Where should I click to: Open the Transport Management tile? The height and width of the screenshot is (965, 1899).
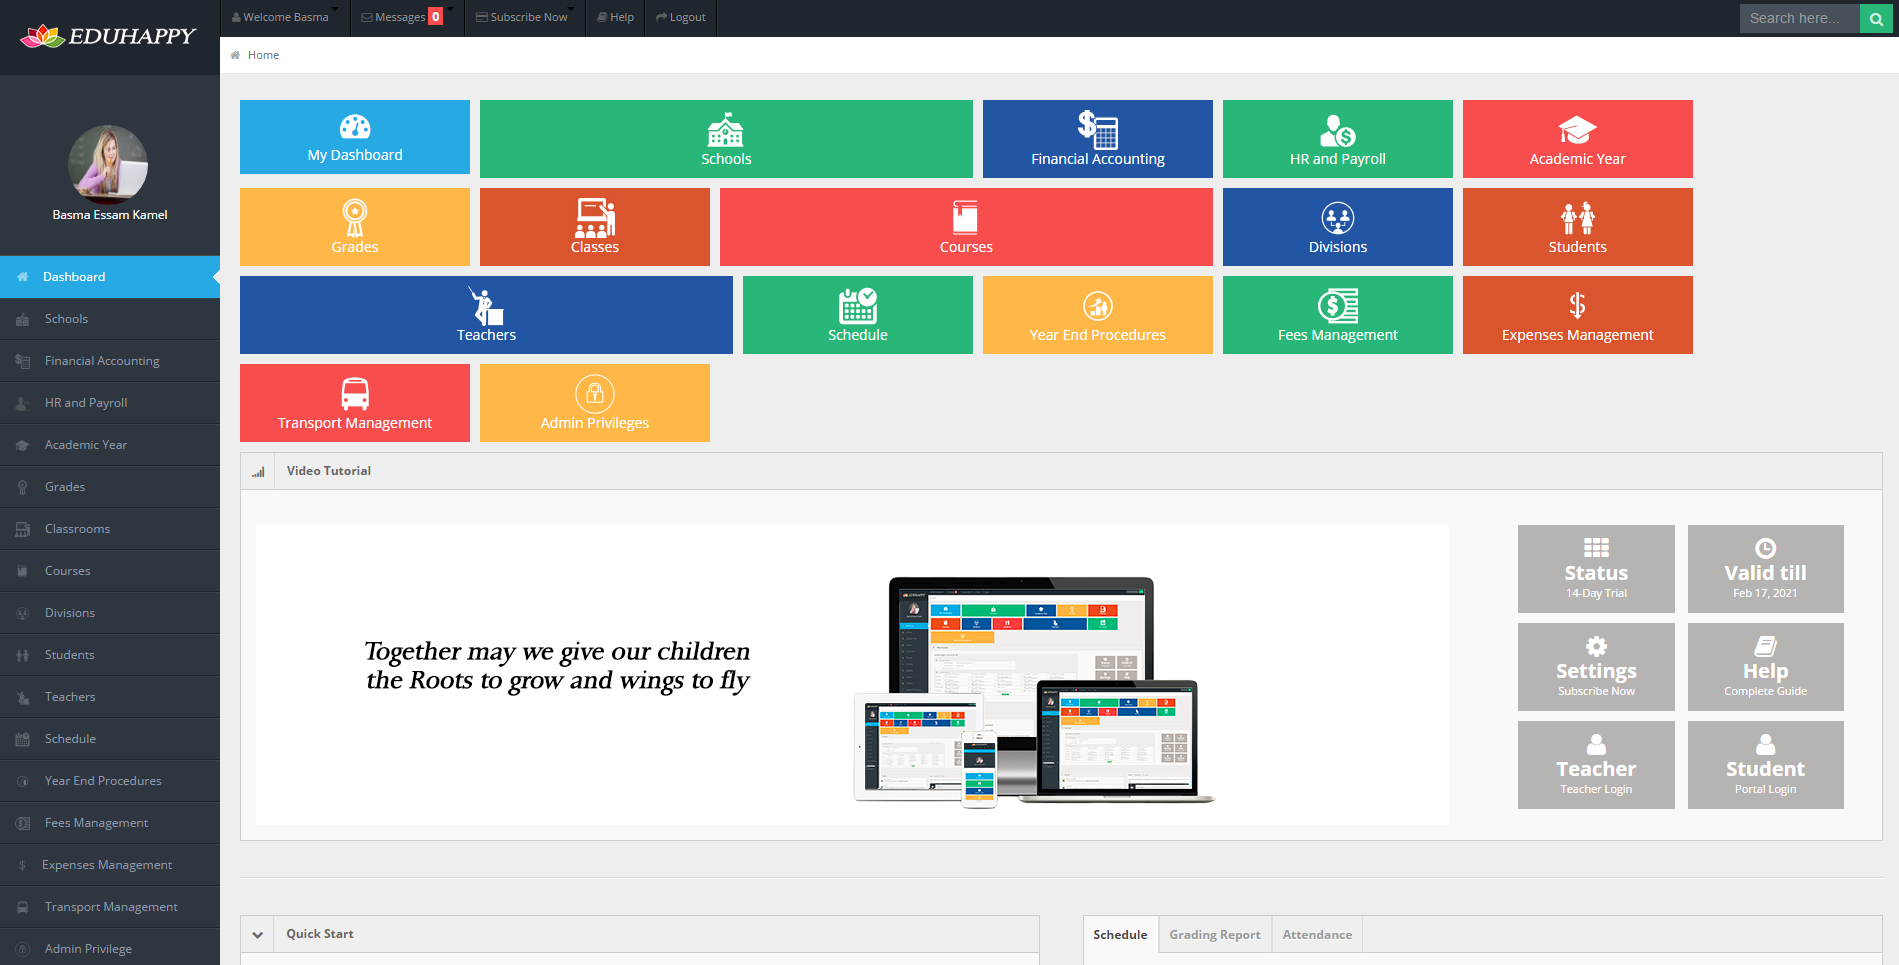pyautogui.click(x=355, y=403)
